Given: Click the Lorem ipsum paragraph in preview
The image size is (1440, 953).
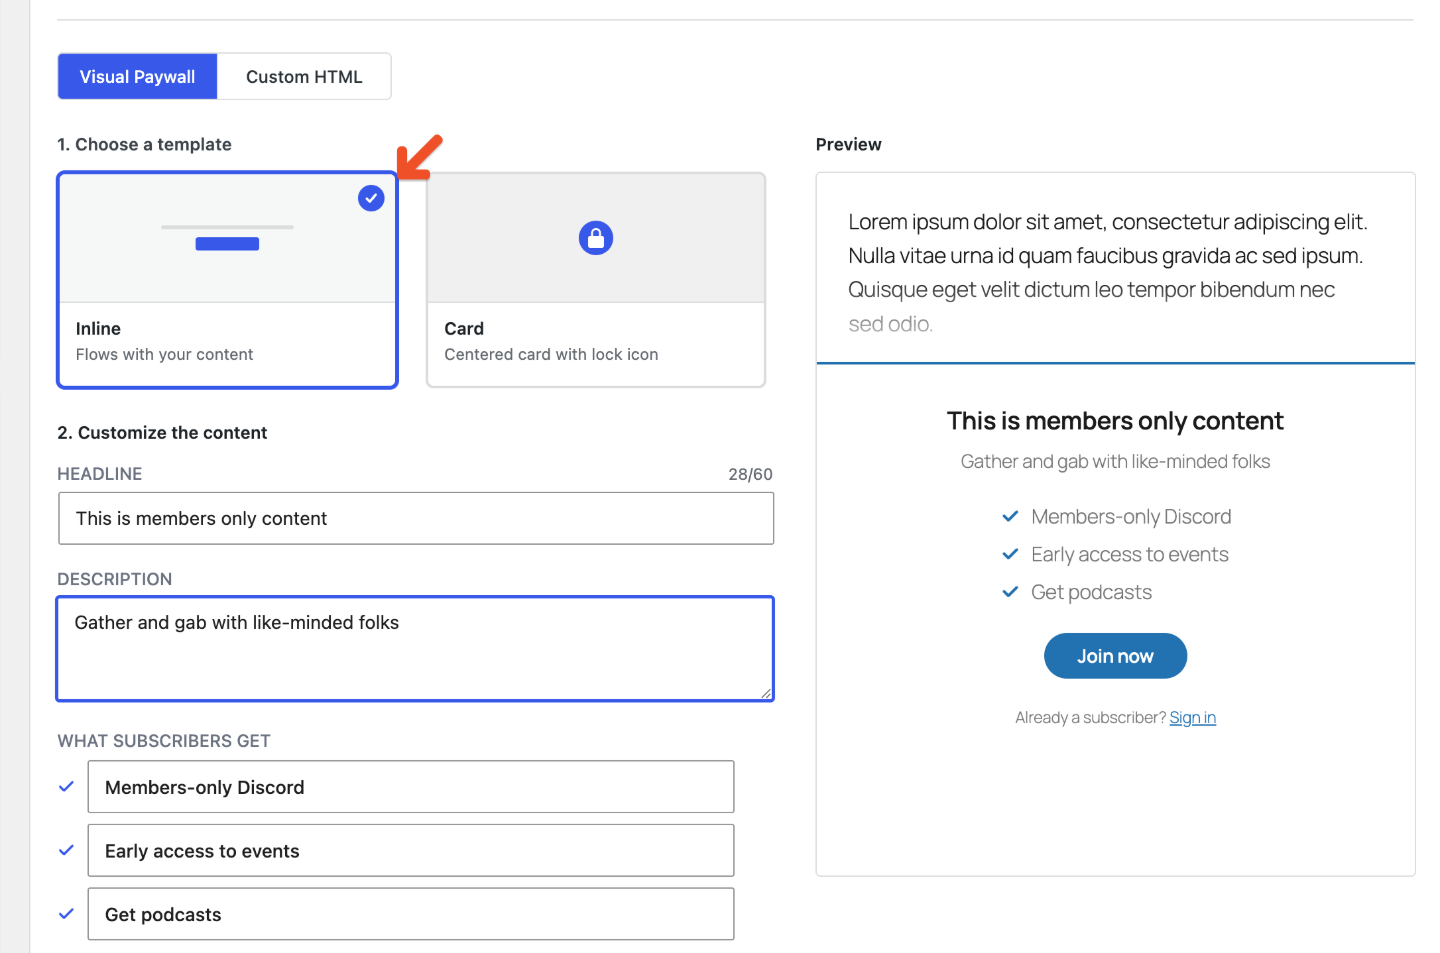Looking at the screenshot, I should [1108, 272].
